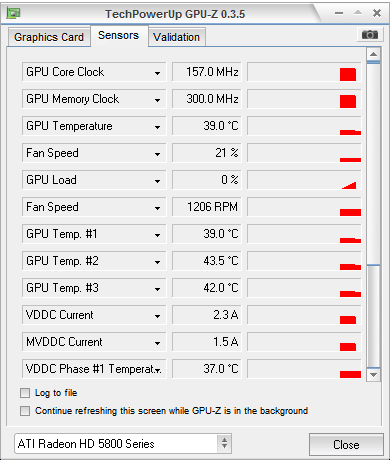Image resolution: width=390 pixels, height=460 pixels.
Task: Click the camera screenshot icon
Action: (x=370, y=34)
